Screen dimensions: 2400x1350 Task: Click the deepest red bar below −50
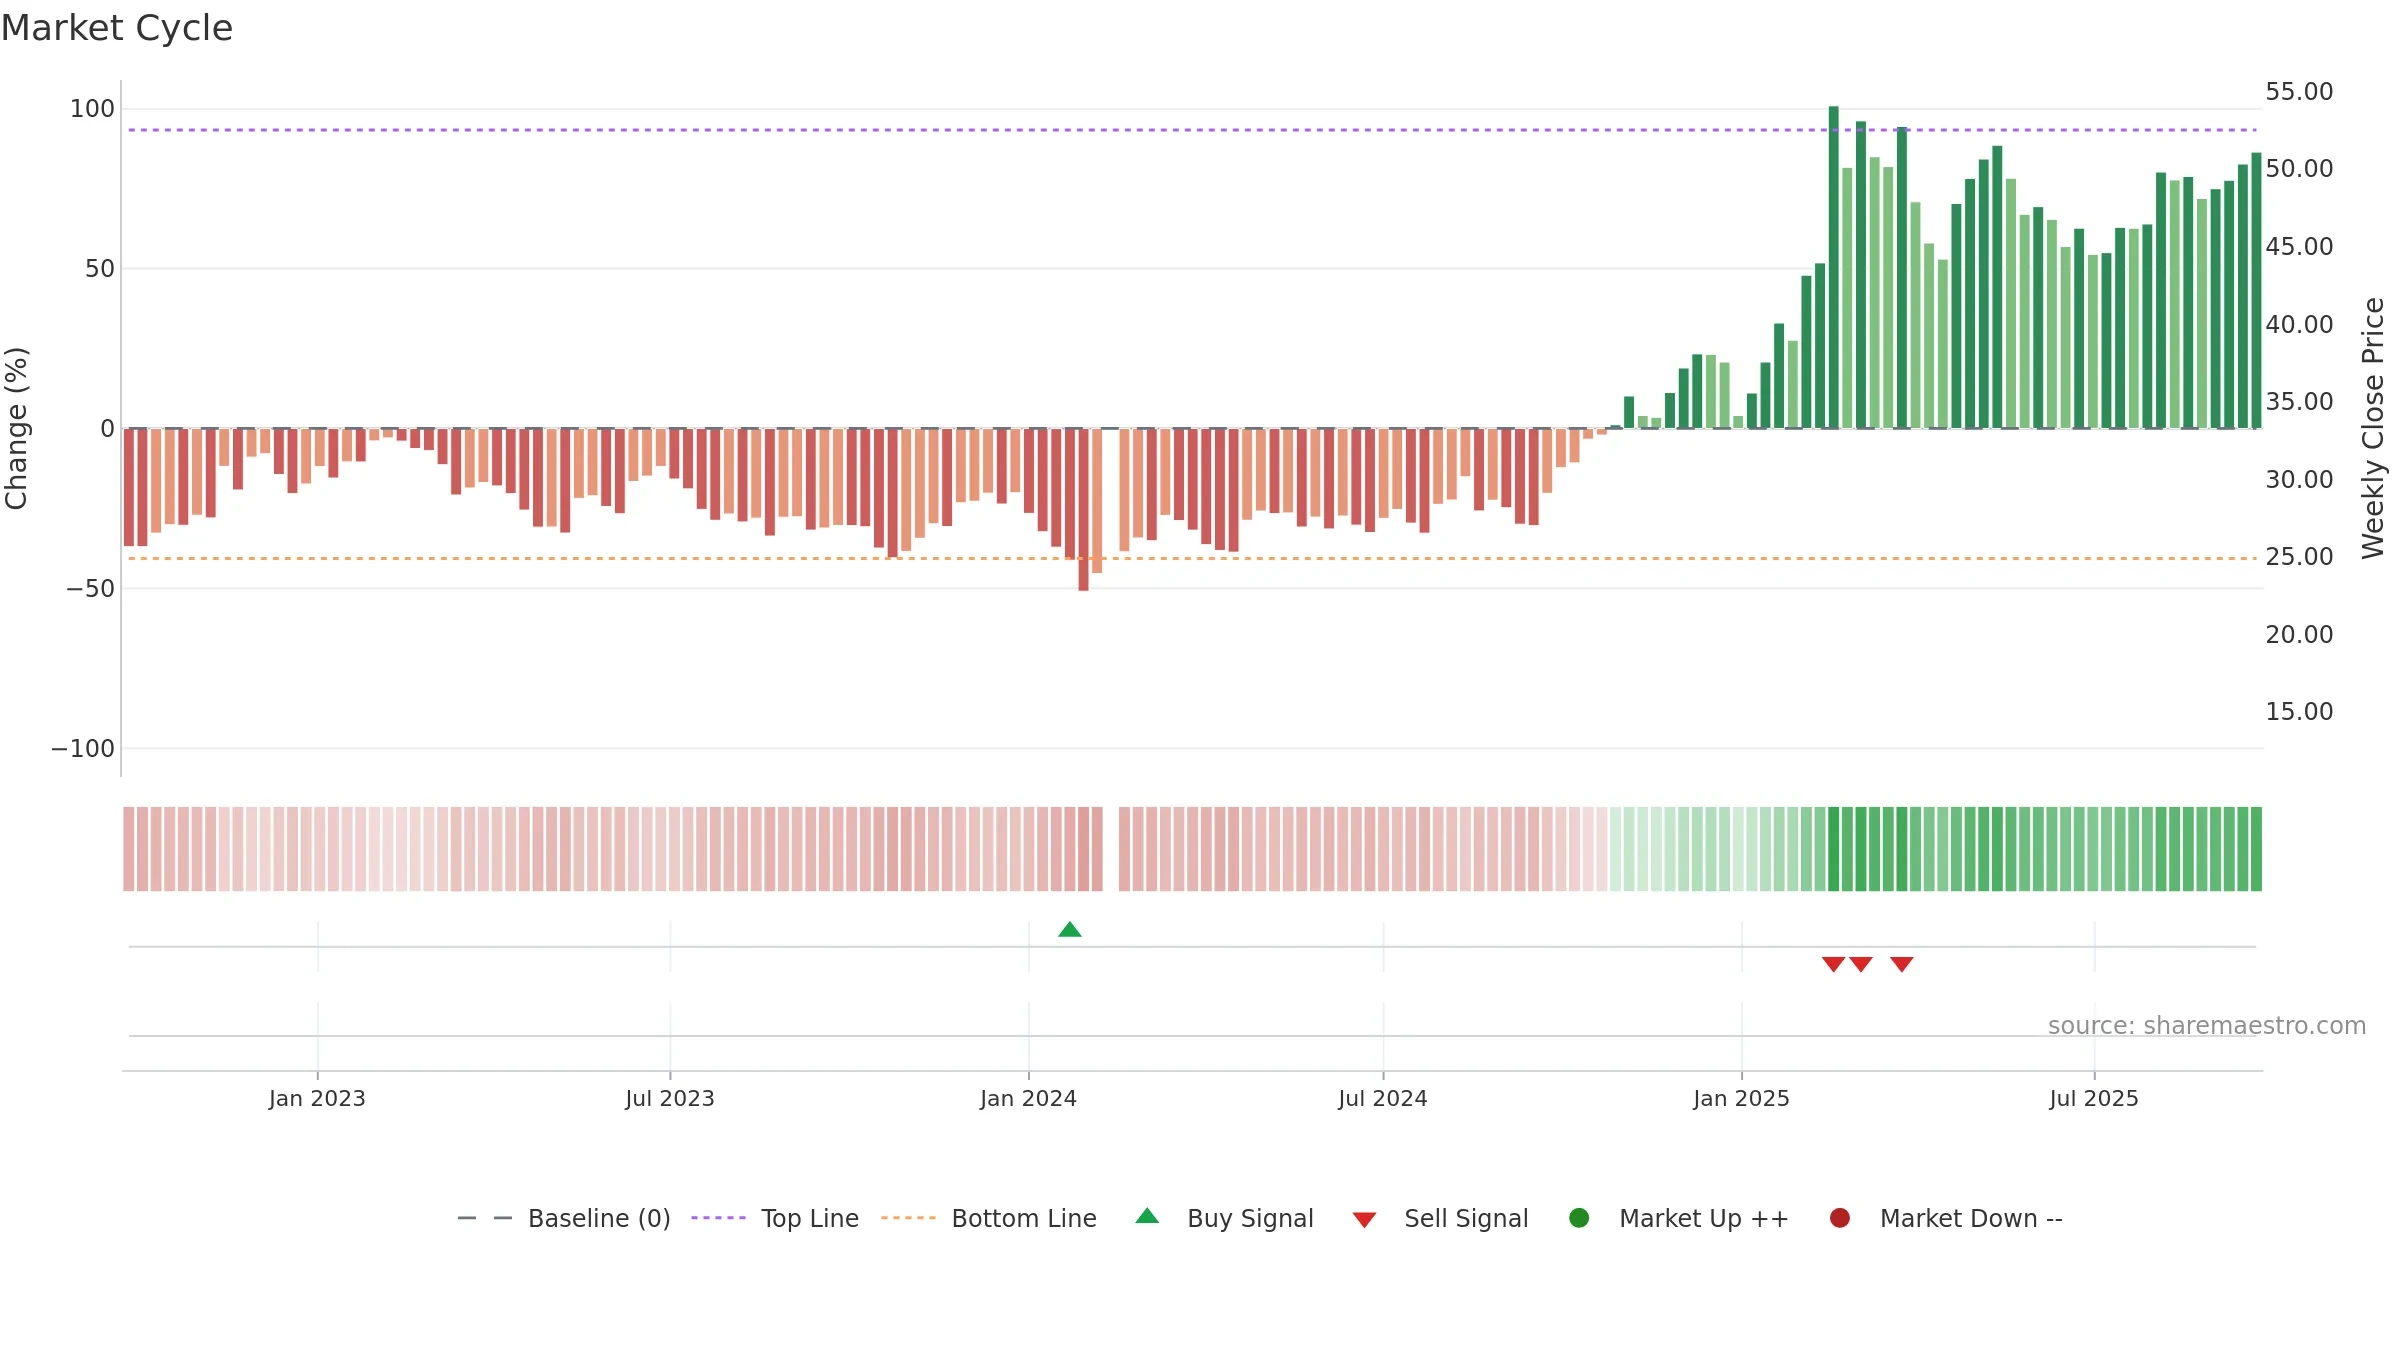click(x=1083, y=510)
